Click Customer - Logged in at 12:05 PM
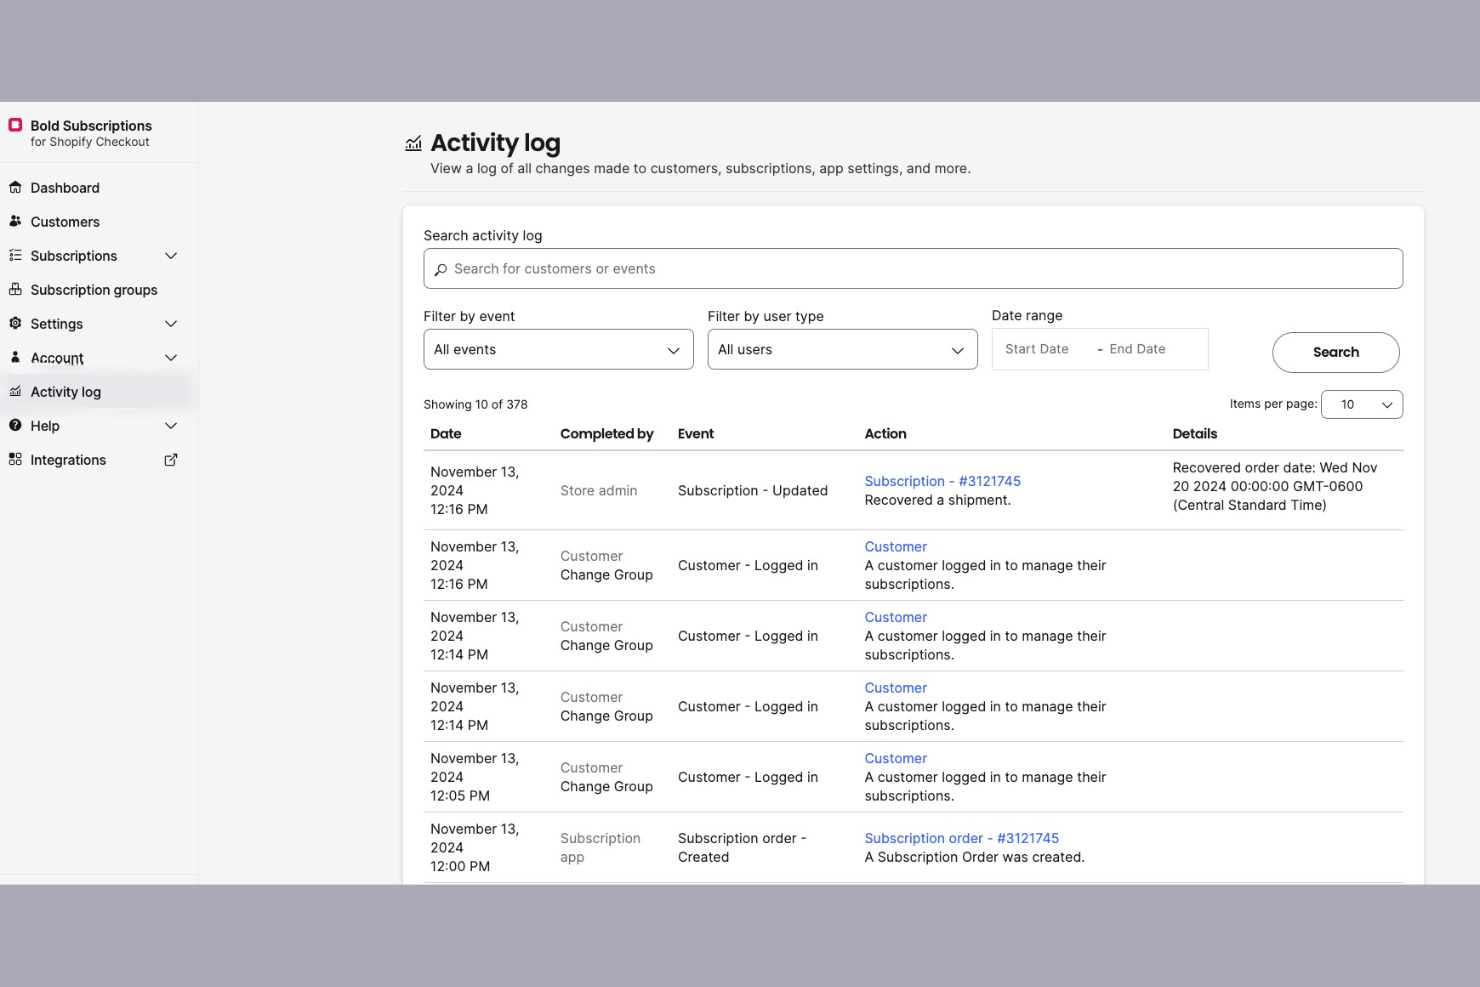1480x987 pixels. (747, 778)
